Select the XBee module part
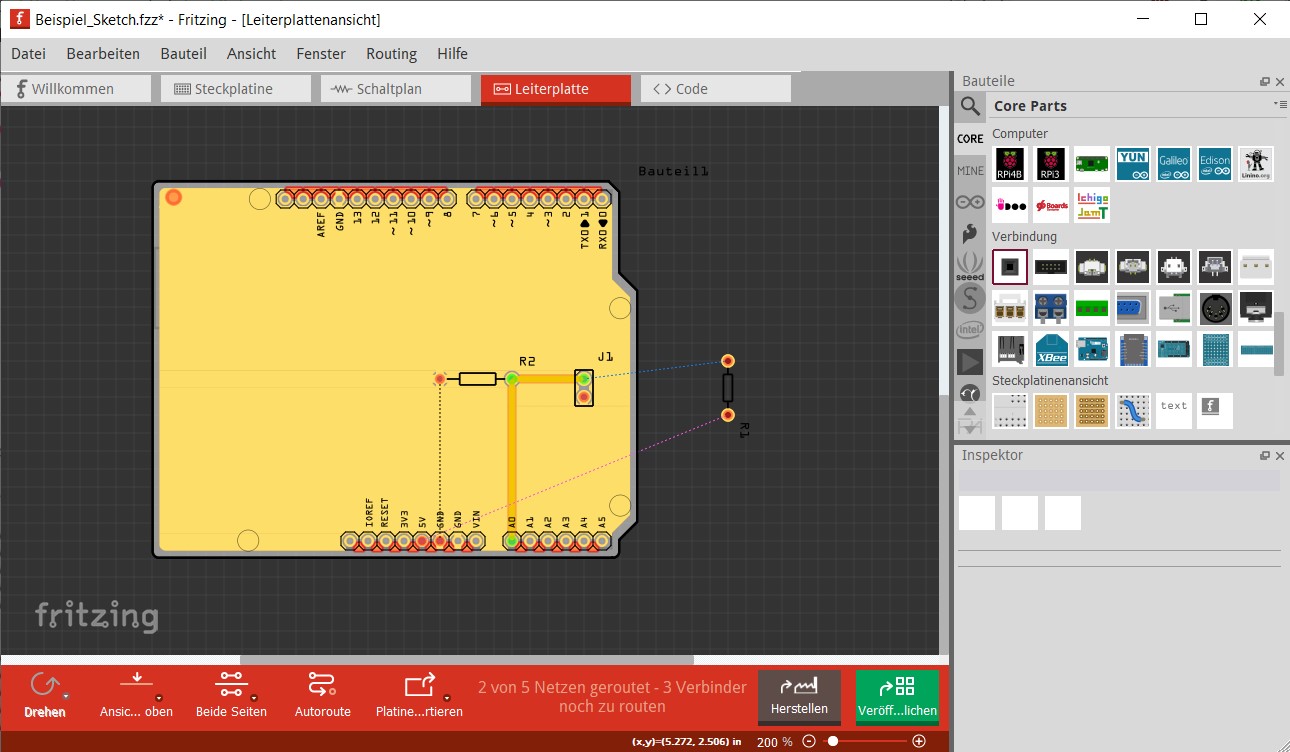Screen dimensions: 1290x752 point(1051,348)
